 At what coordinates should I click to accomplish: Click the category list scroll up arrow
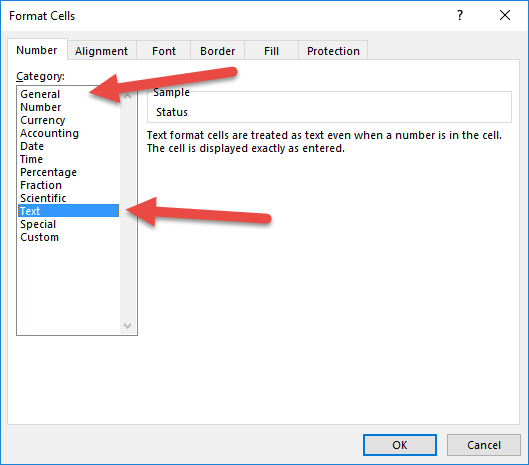click(128, 96)
